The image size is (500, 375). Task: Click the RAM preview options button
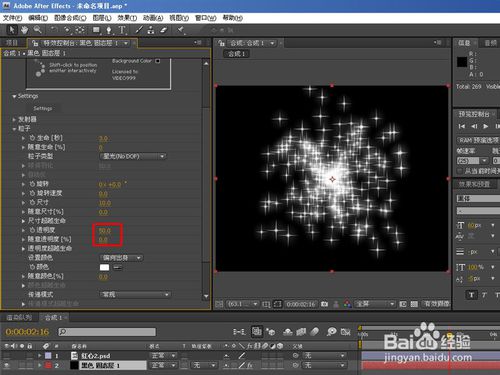tap(478, 140)
